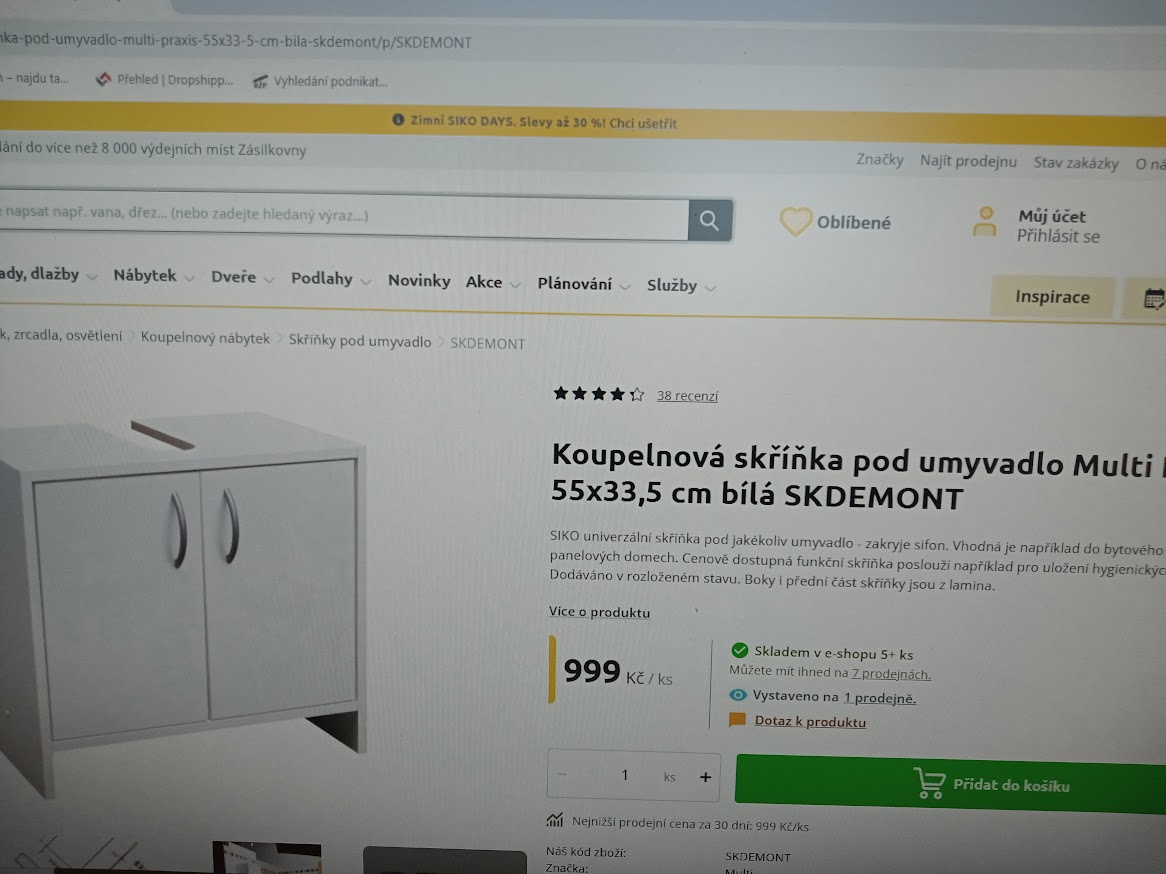Open the 38 recenzí link

click(687, 396)
